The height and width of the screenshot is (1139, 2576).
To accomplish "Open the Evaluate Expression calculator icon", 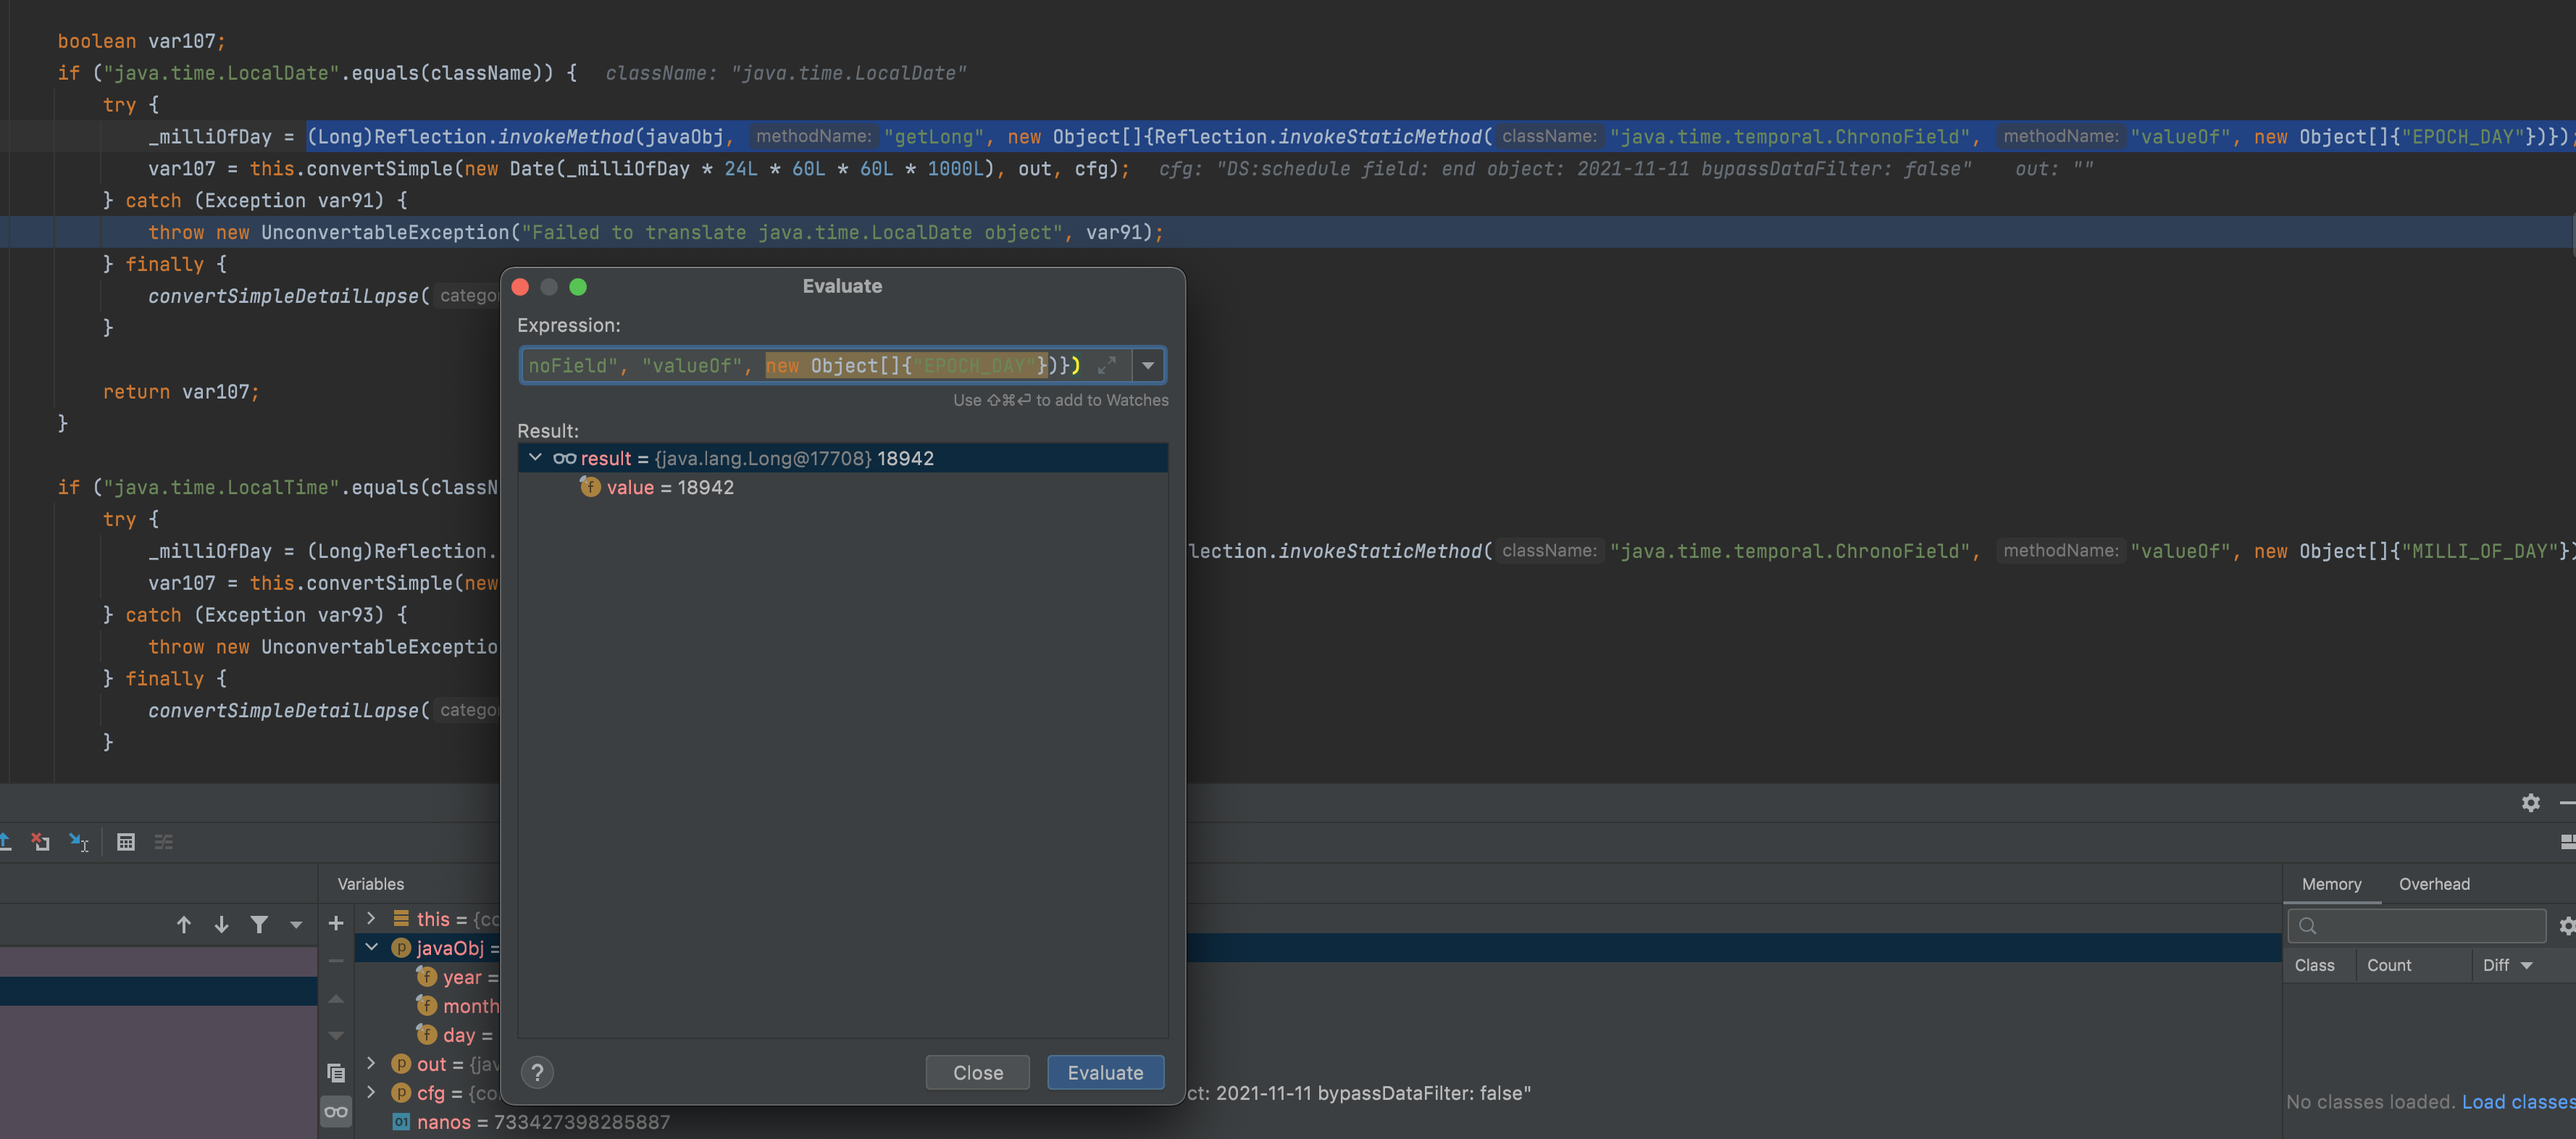I will click(125, 842).
